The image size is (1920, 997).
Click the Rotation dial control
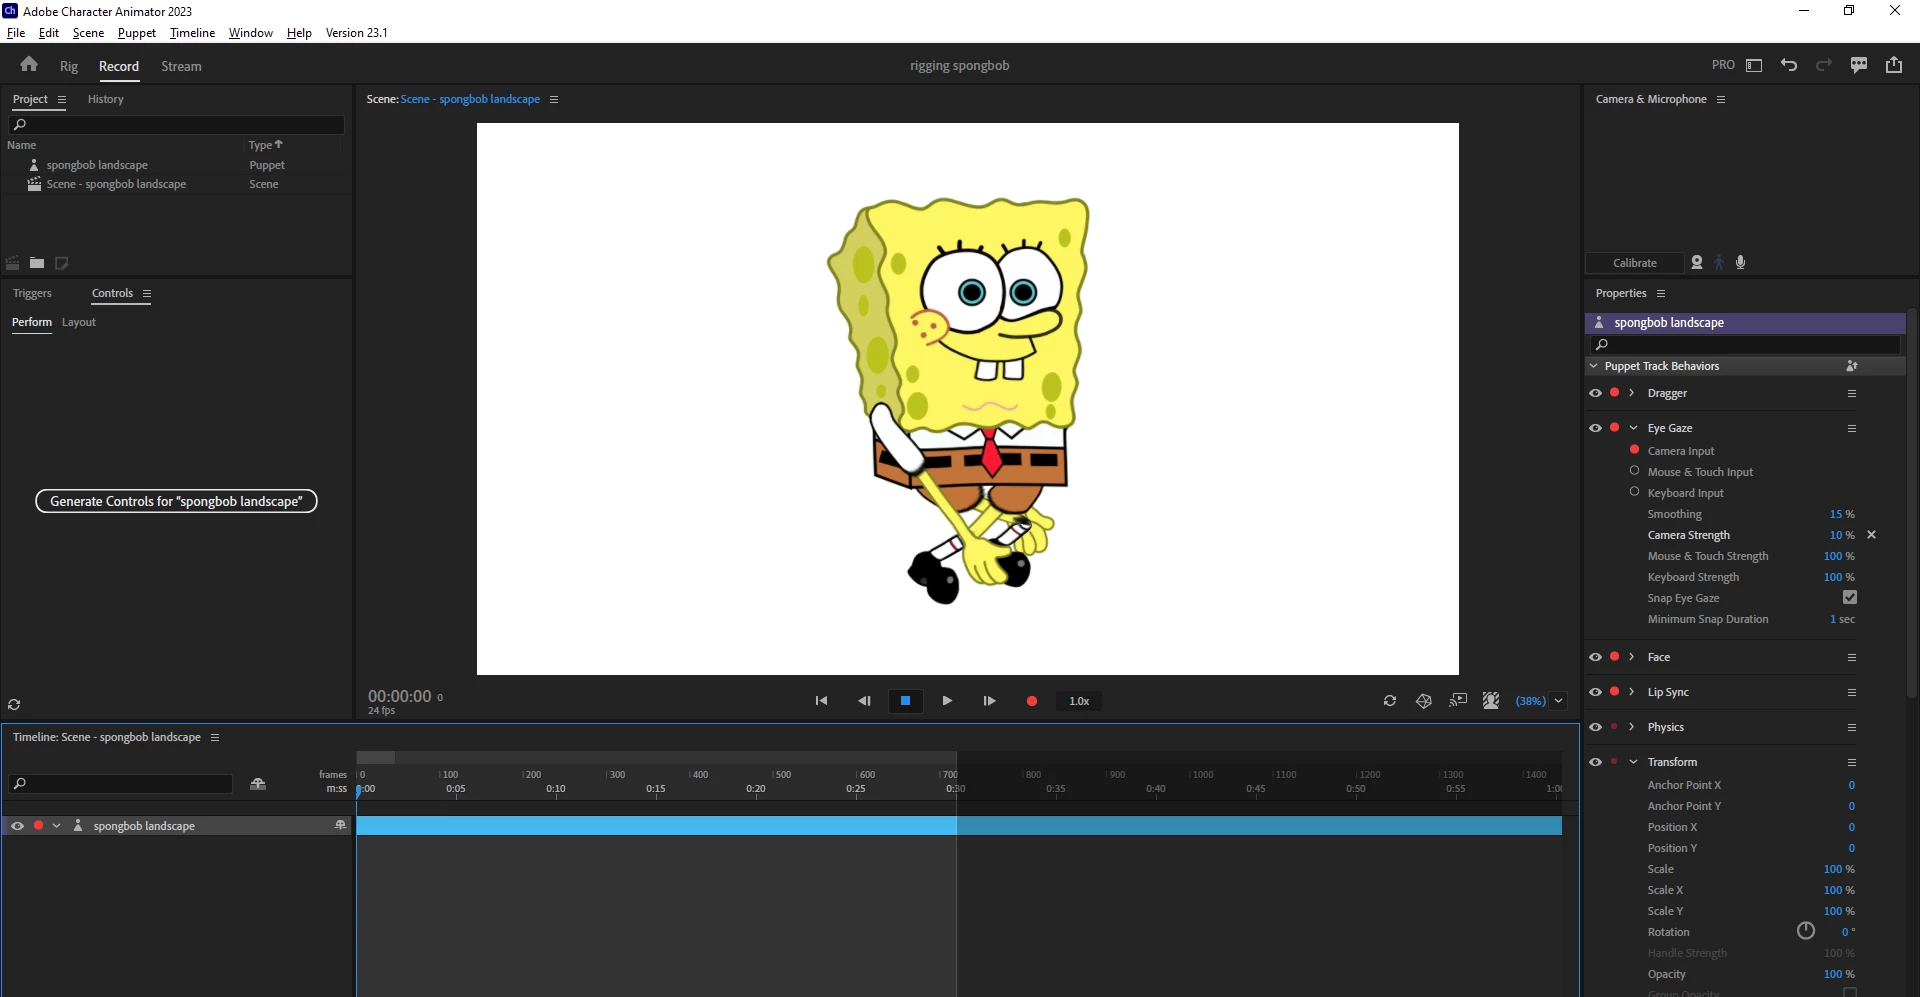[1806, 931]
